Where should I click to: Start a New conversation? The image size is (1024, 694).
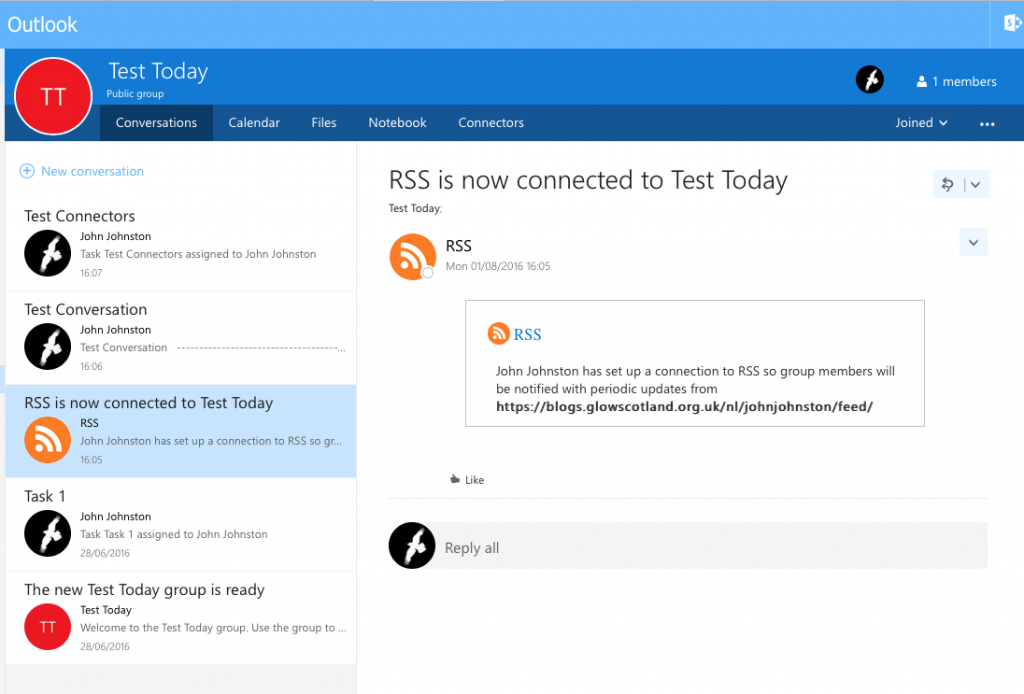click(92, 171)
